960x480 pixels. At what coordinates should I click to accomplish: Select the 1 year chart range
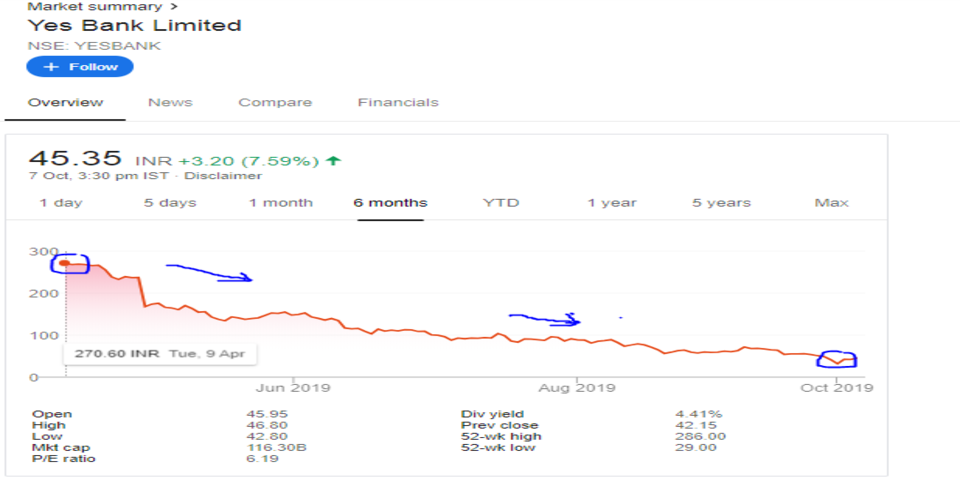click(612, 203)
